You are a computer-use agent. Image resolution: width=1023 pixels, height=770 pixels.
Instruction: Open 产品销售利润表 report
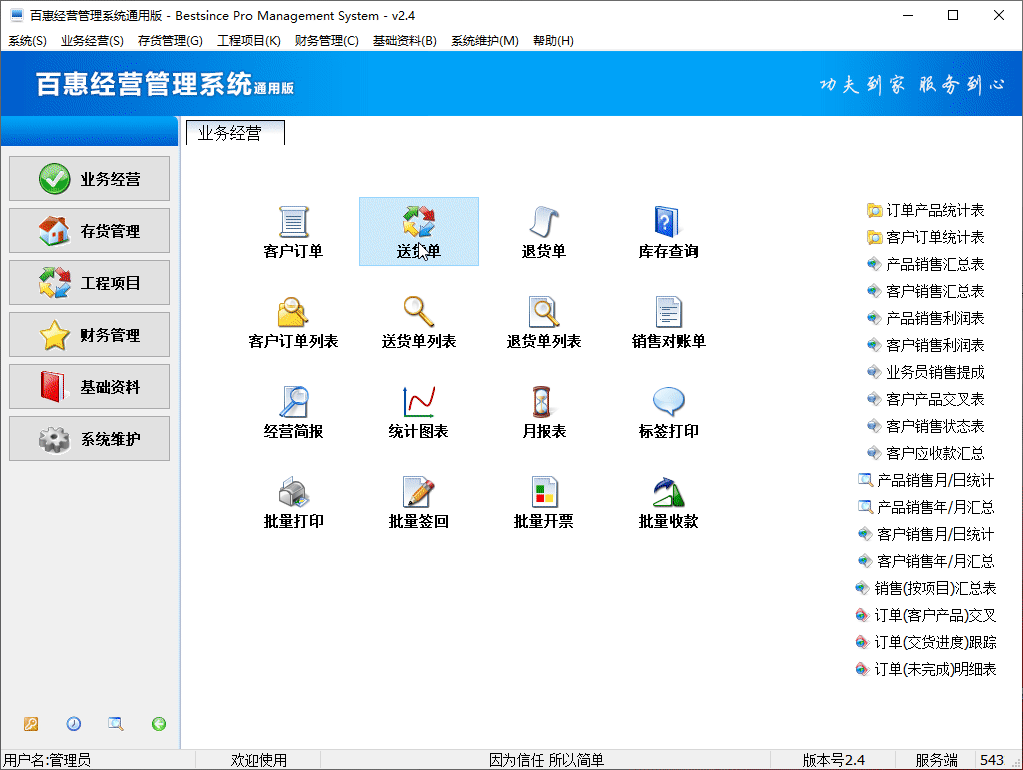click(925, 318)
